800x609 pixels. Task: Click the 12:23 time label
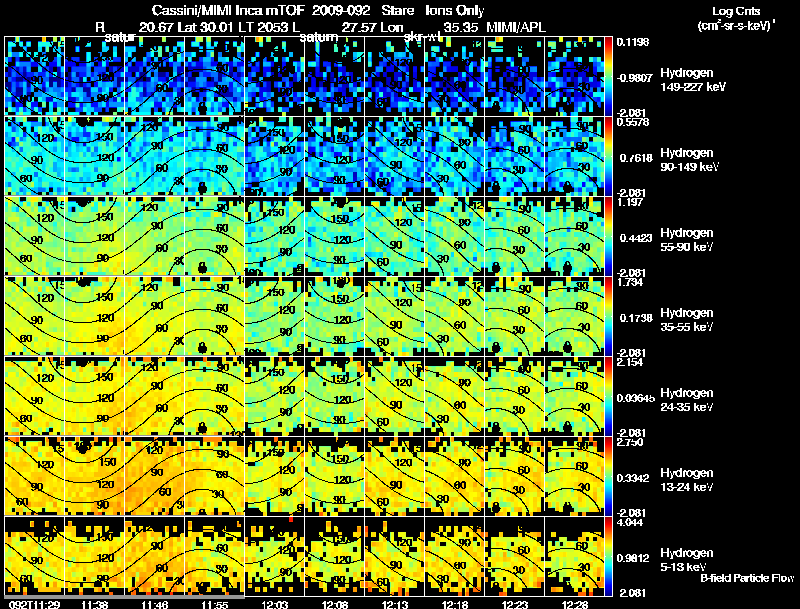point(515,604)
